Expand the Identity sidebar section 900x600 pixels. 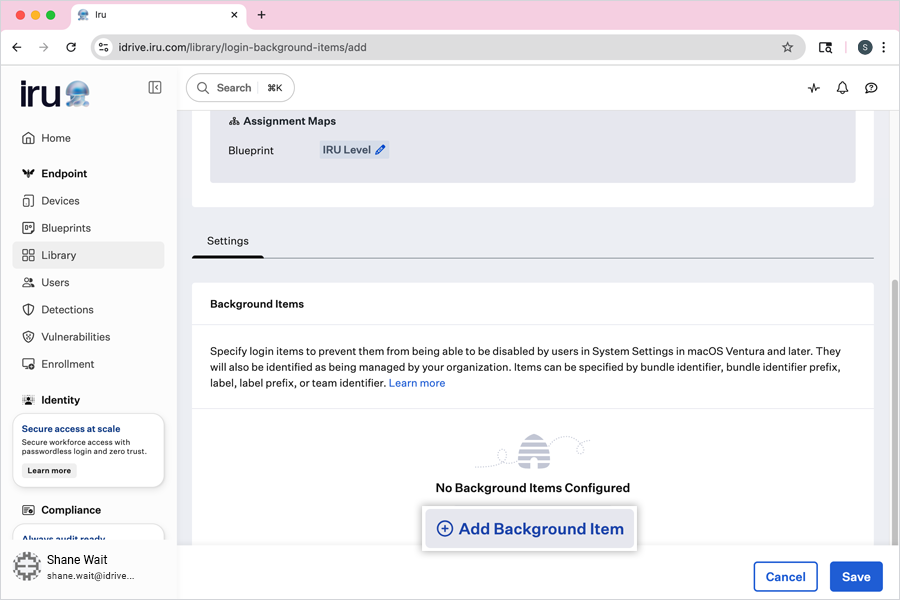click(x=60, y=400)
